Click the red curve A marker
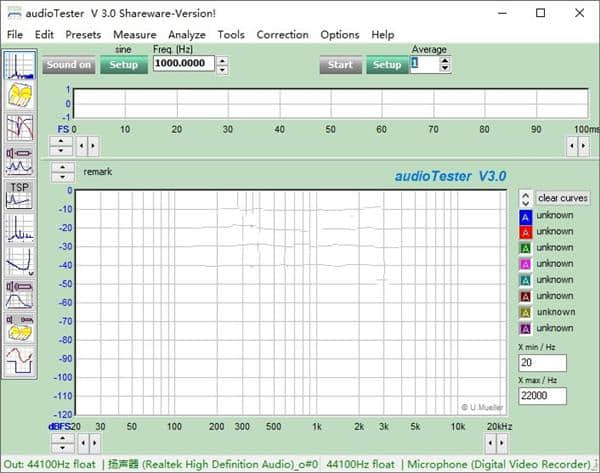Screen dimensions: 600x473 (525, 232)
